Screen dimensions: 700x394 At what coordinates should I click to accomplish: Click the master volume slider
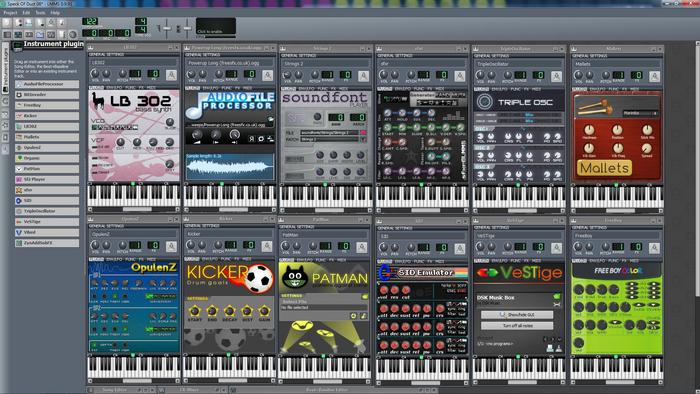point(167,28)
